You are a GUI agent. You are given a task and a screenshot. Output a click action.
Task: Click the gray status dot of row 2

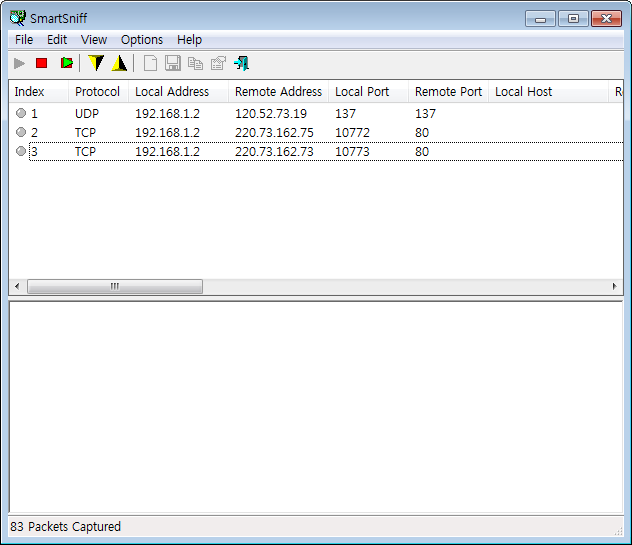coord(21,132)
